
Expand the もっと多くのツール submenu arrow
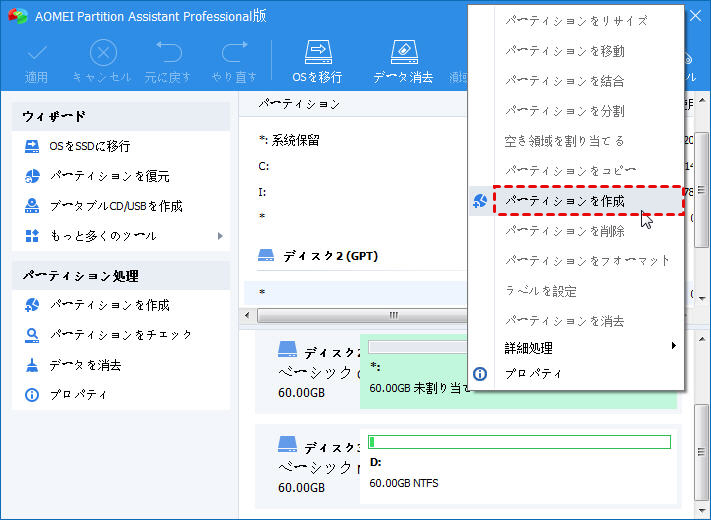pyautogui.click(x=220, y=236)
